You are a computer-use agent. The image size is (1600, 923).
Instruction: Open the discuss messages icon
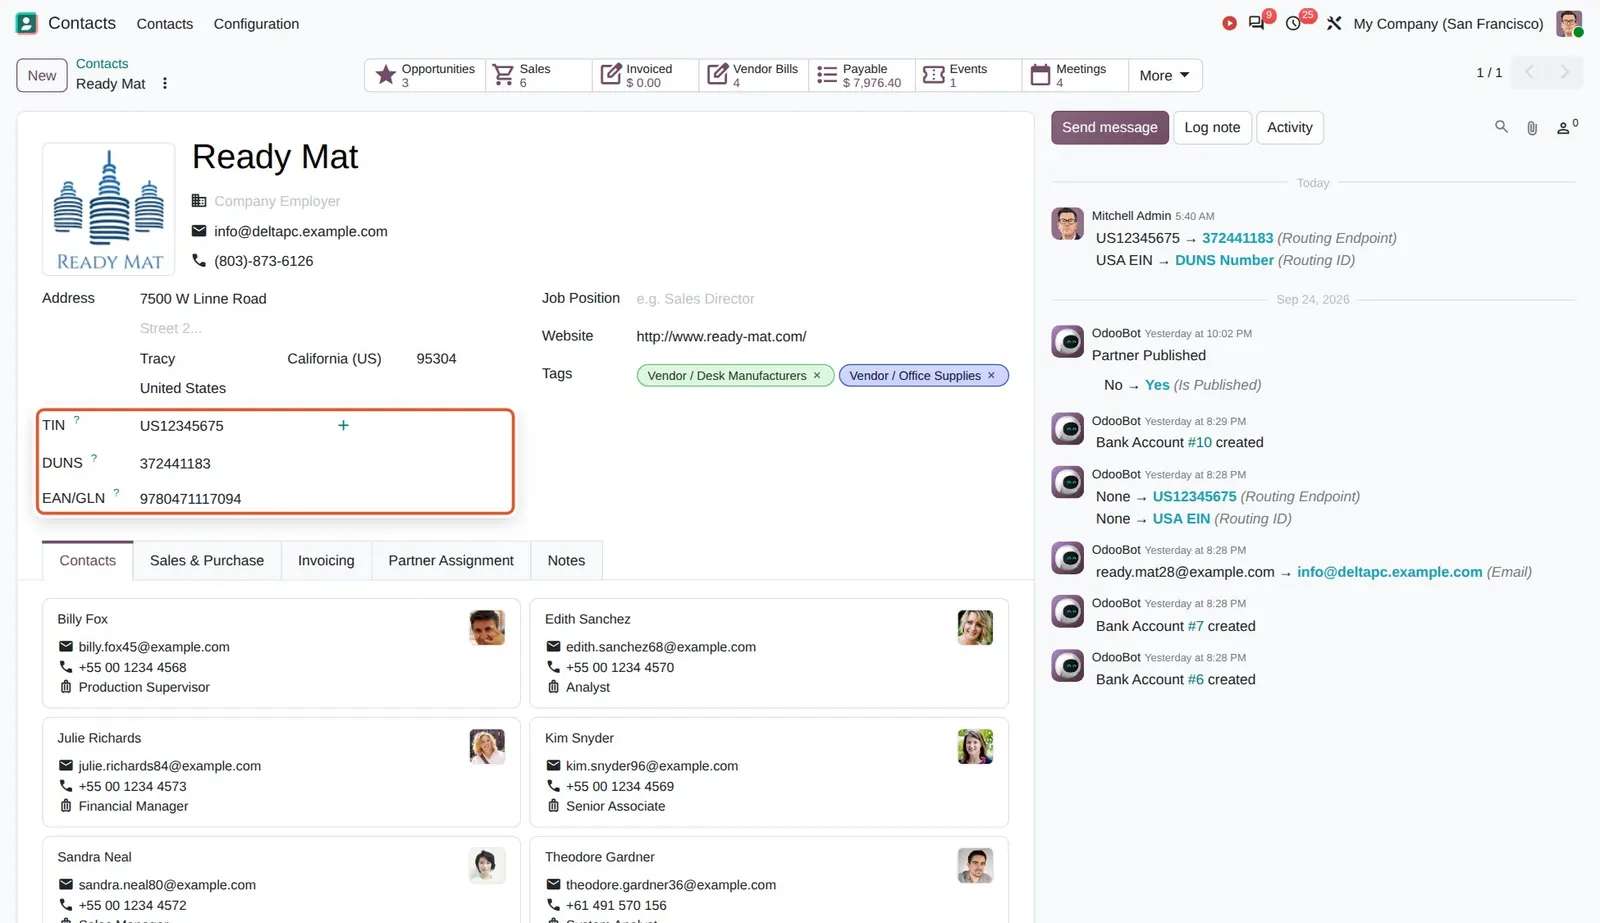point(1257,23)
